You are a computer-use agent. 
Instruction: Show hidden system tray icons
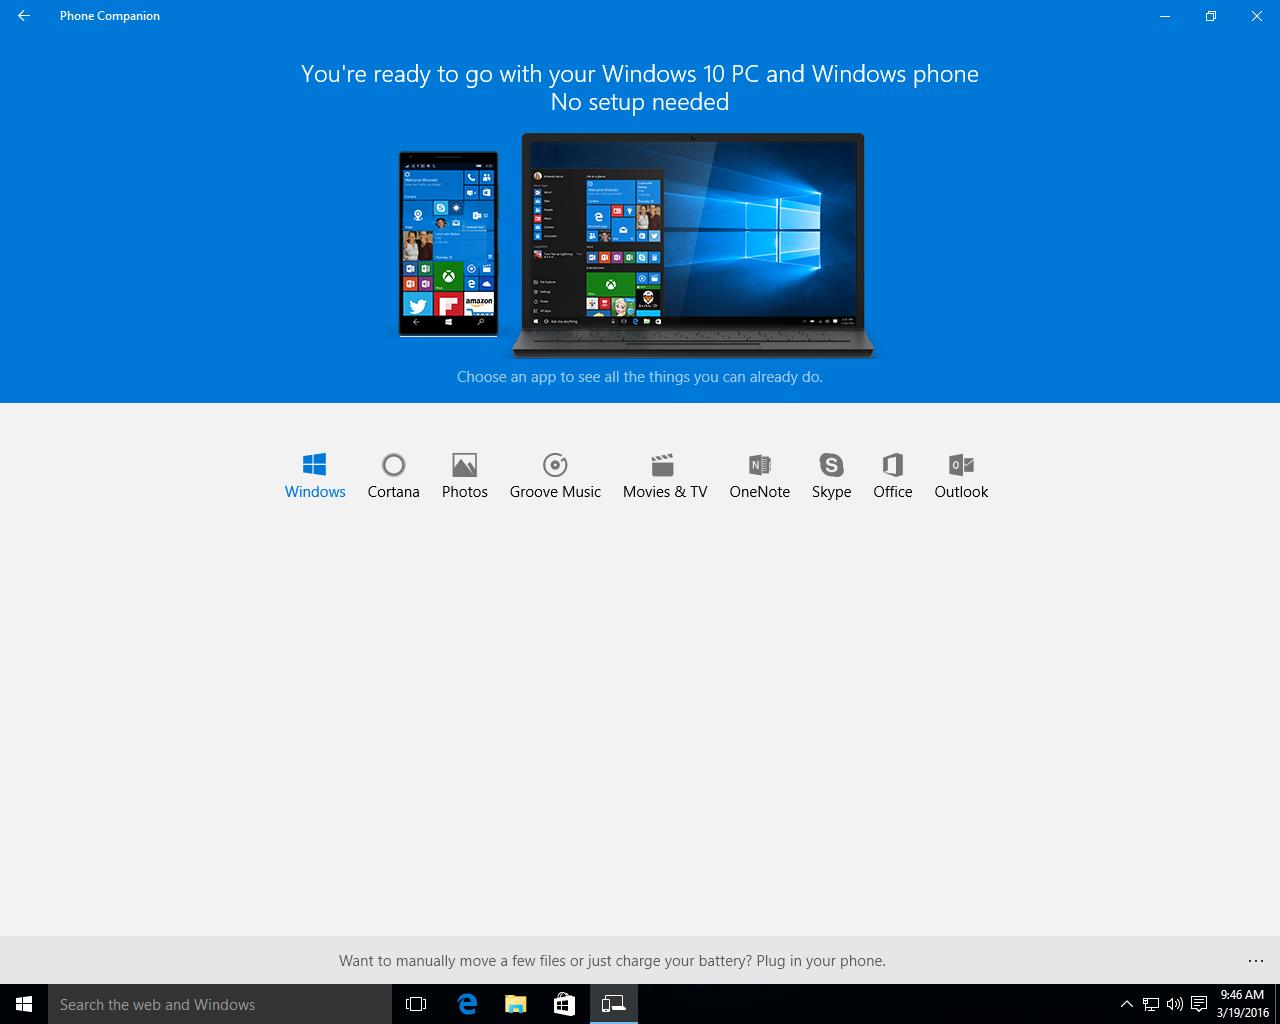tap(1127, 1004)
